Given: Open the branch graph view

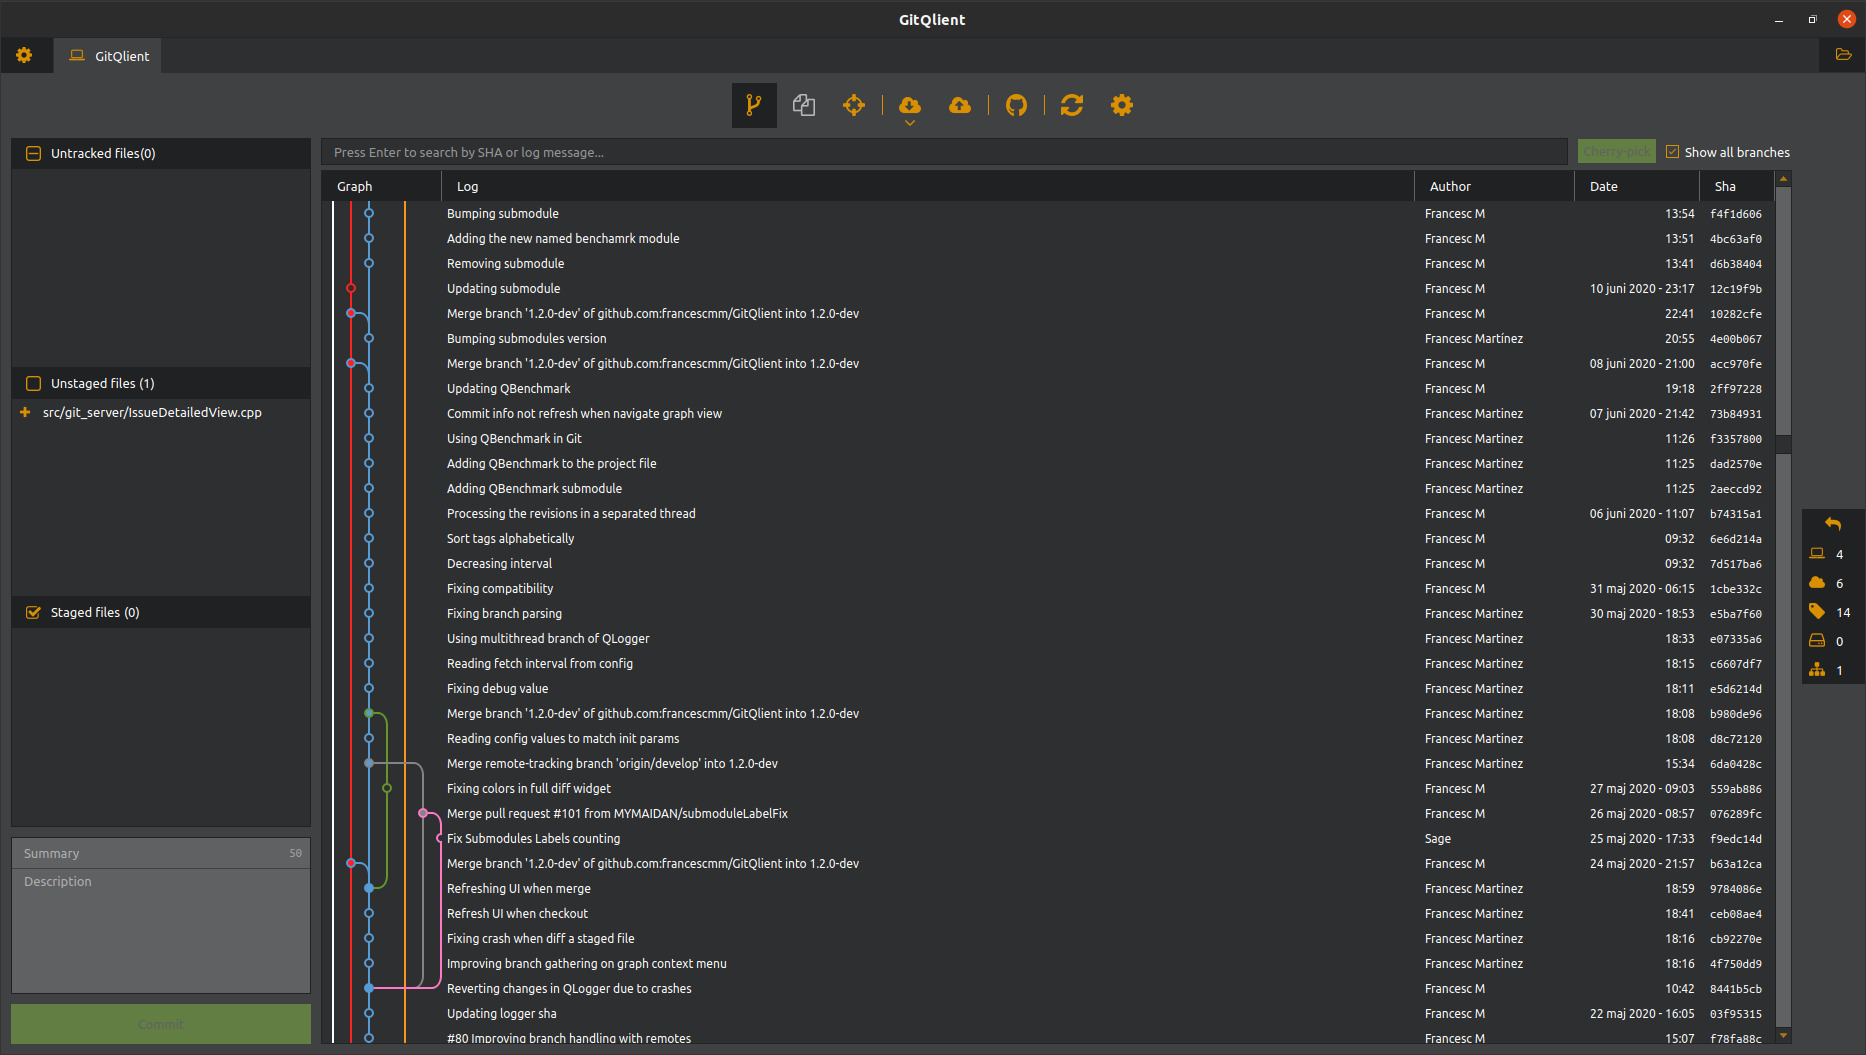Looking at the screenshot, I should [754, 105].
